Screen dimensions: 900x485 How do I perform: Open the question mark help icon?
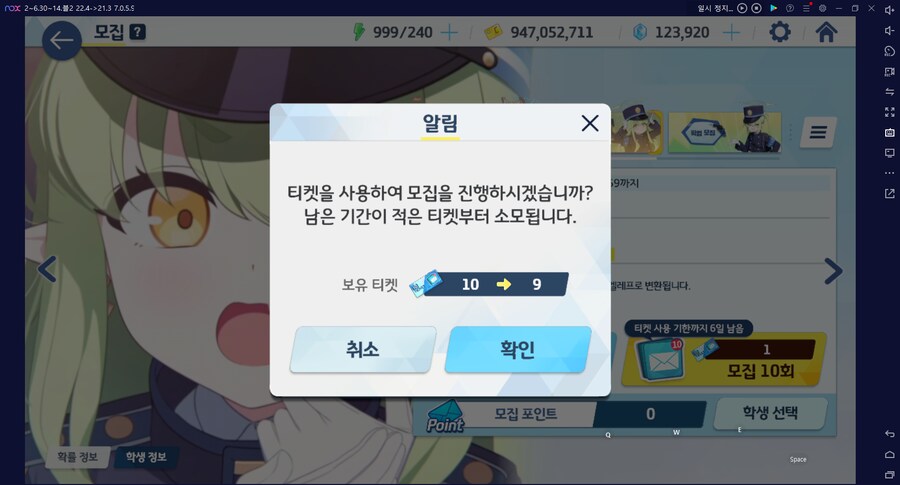137,32
